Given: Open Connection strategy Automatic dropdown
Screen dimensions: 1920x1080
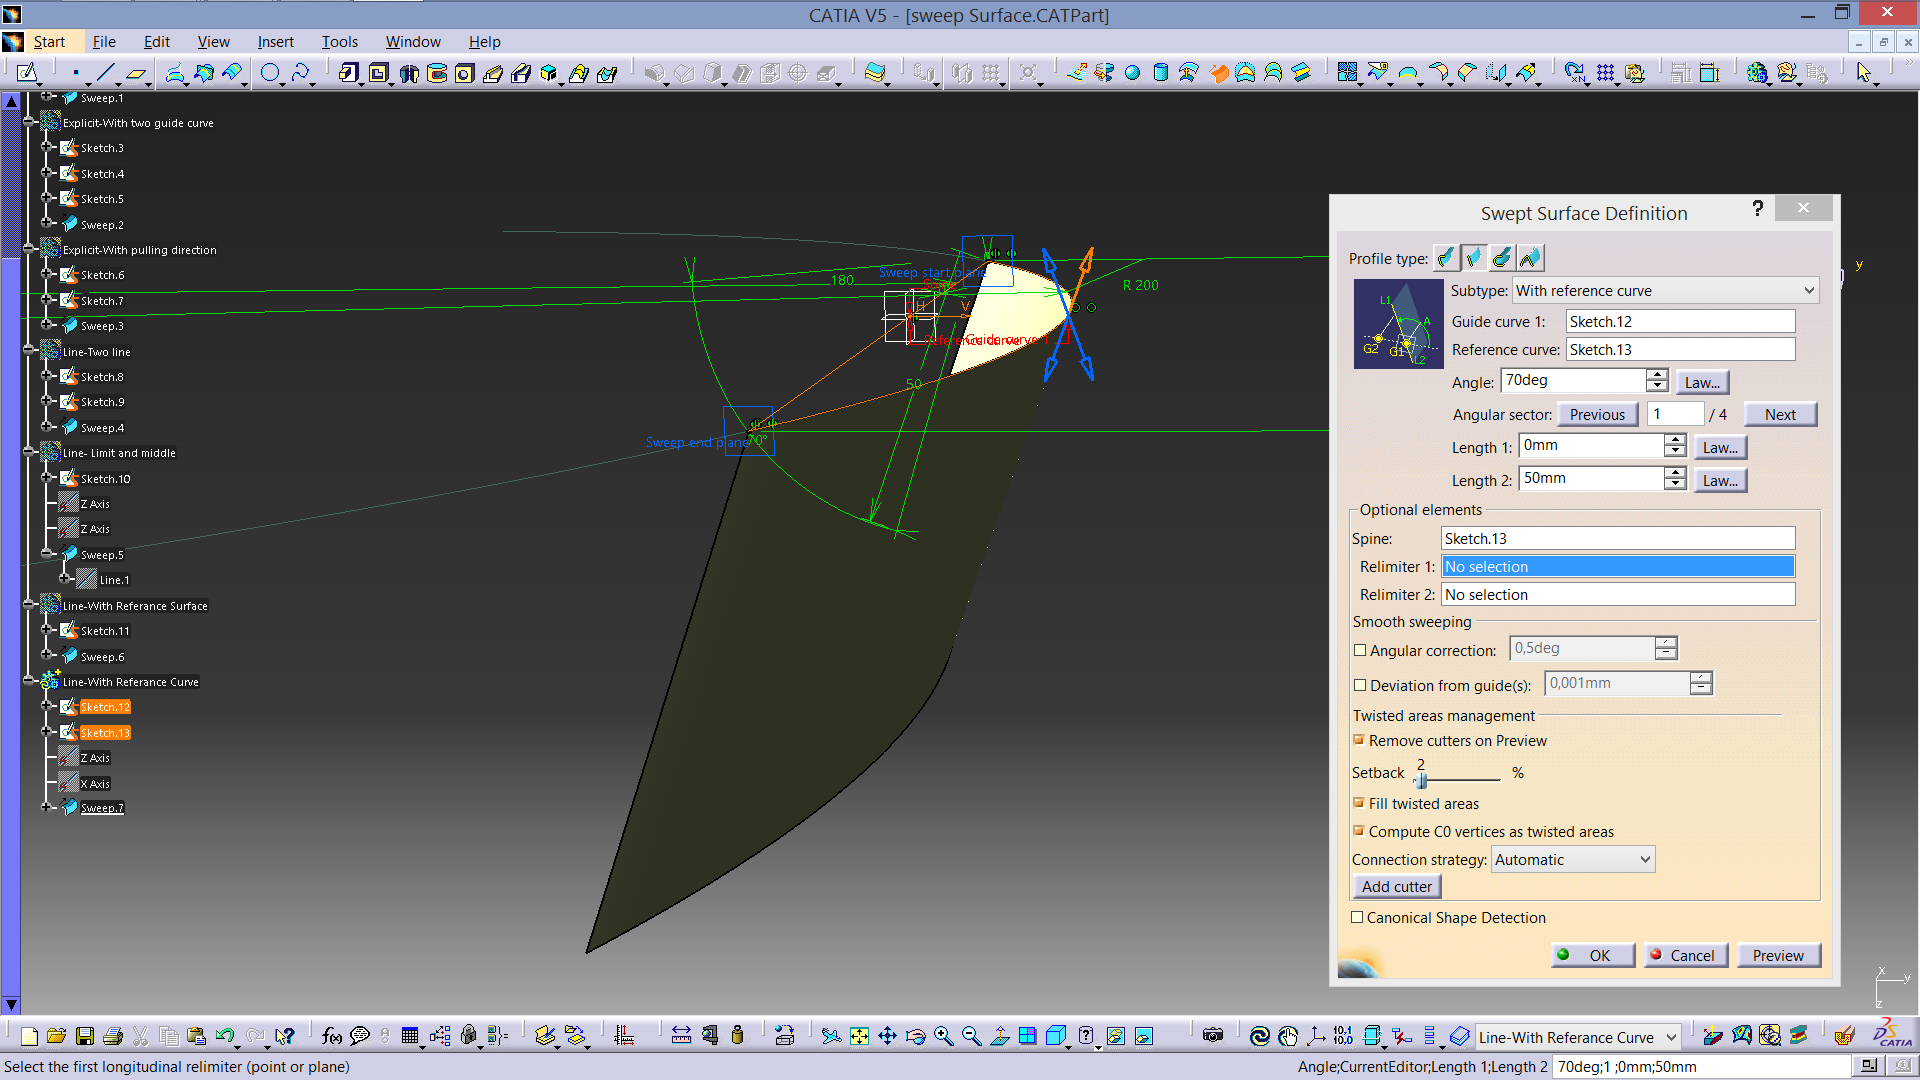Looking at the screenshot, I should (x=1572, y=859).
